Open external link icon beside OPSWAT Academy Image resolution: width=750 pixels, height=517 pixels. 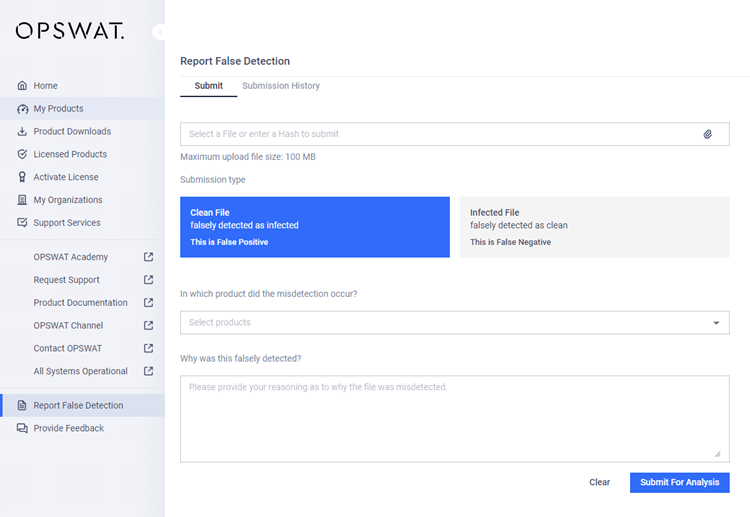(x=148, y=257)
